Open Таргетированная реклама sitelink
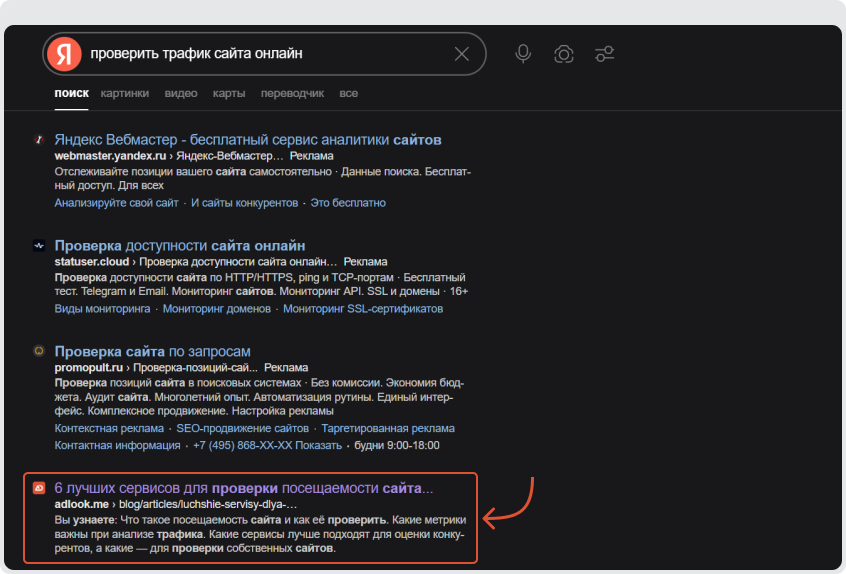 [388, 428]
